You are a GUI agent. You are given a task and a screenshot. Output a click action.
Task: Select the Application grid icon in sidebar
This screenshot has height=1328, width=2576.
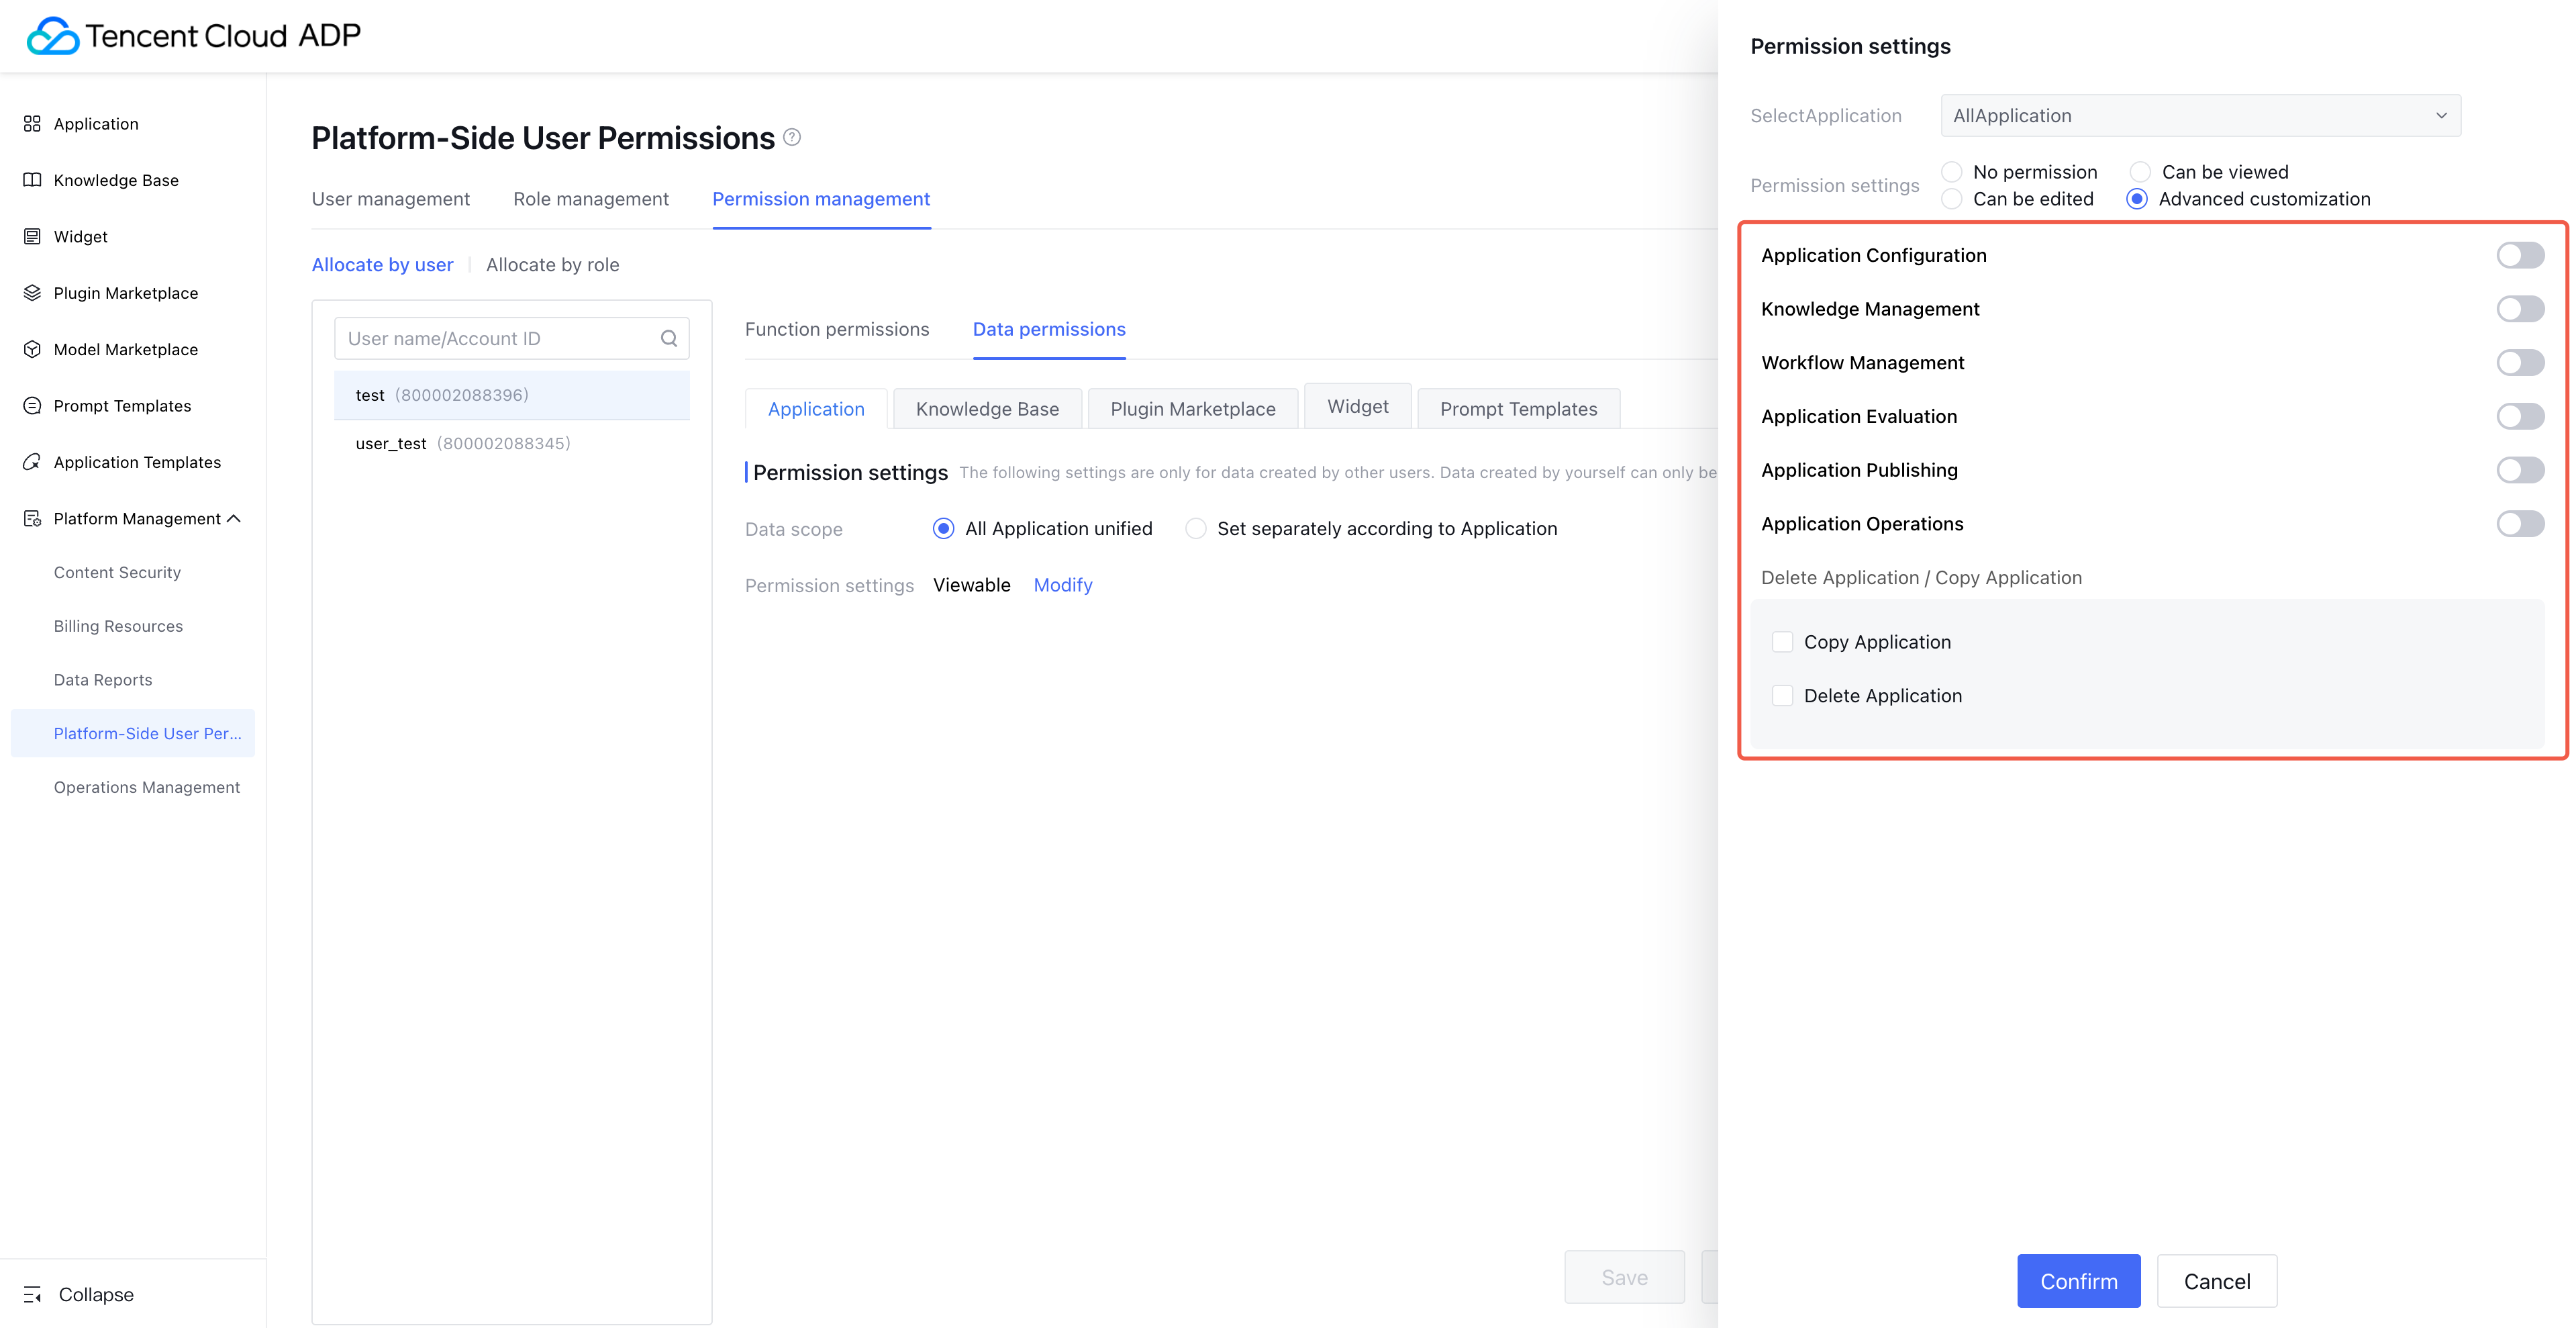tap(31, 123)
